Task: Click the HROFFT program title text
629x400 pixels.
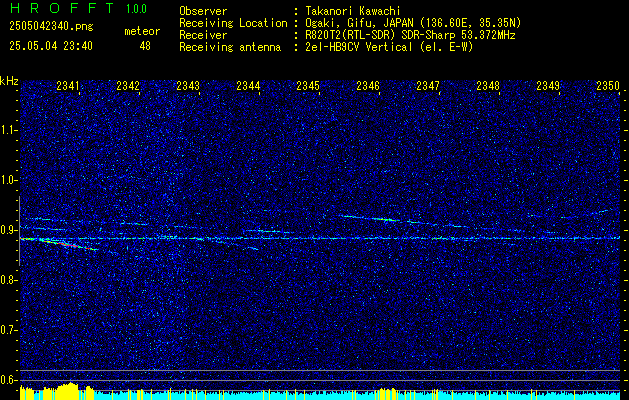Action: (x=62, y=8)
